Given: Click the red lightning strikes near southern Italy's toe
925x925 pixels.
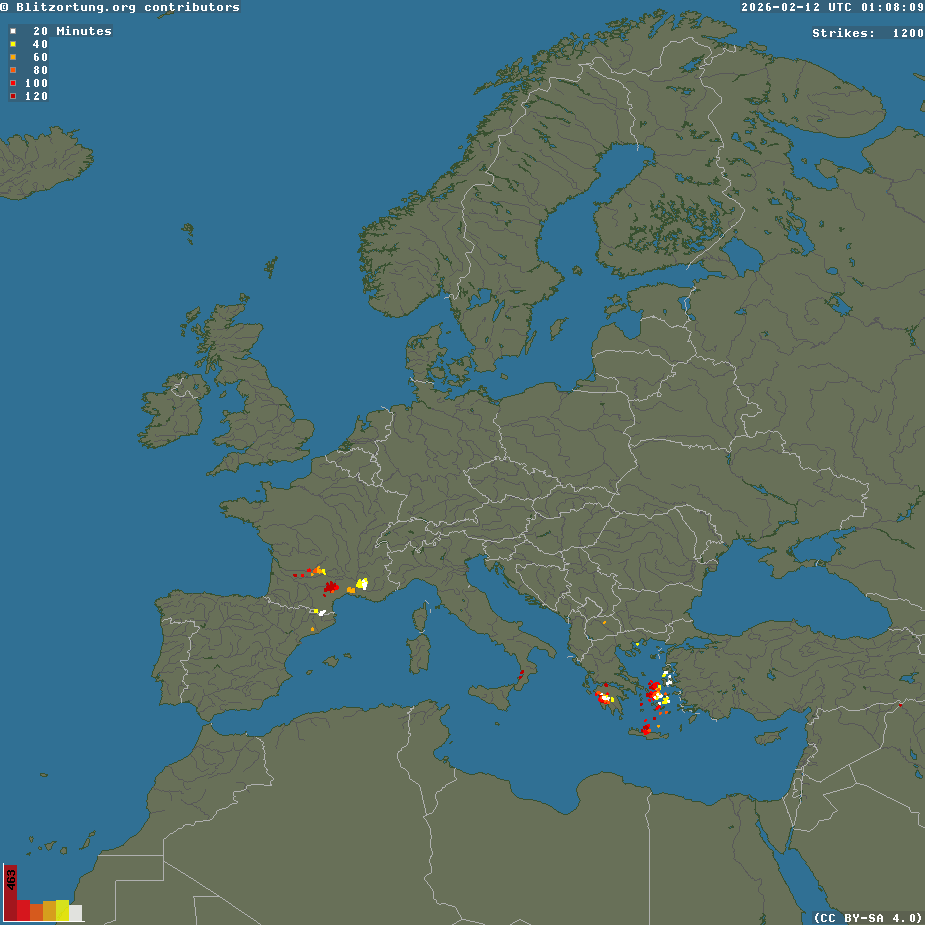Looking at the screenshot, I should [521, 675].
